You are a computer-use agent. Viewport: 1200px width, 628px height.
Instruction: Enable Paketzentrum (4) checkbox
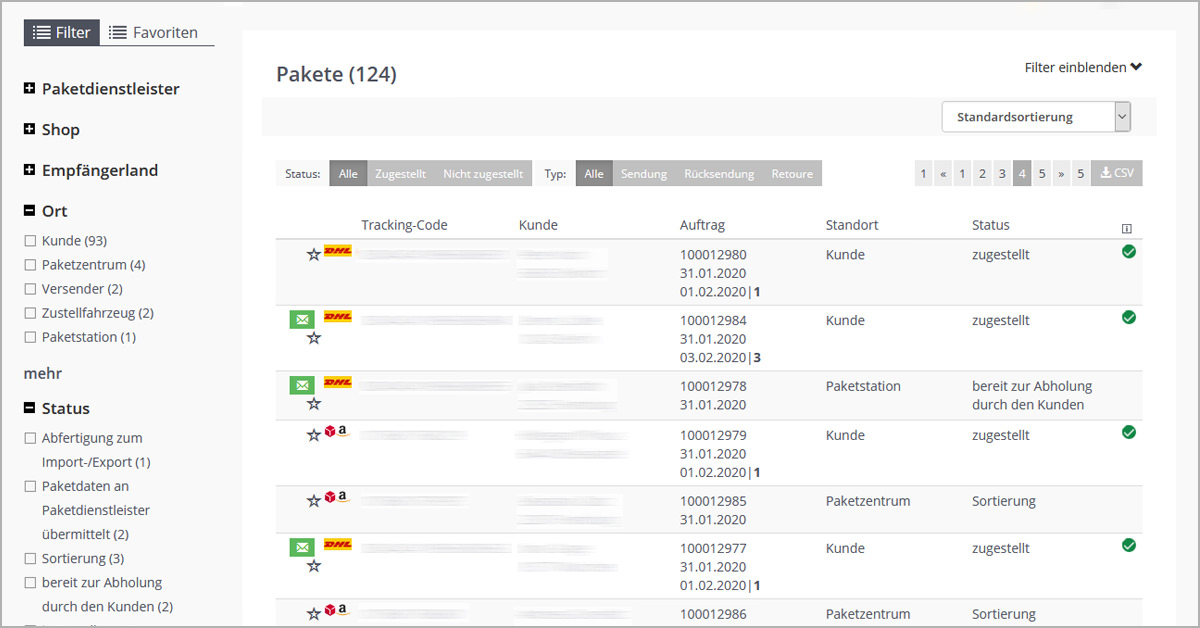click(30, 265)
